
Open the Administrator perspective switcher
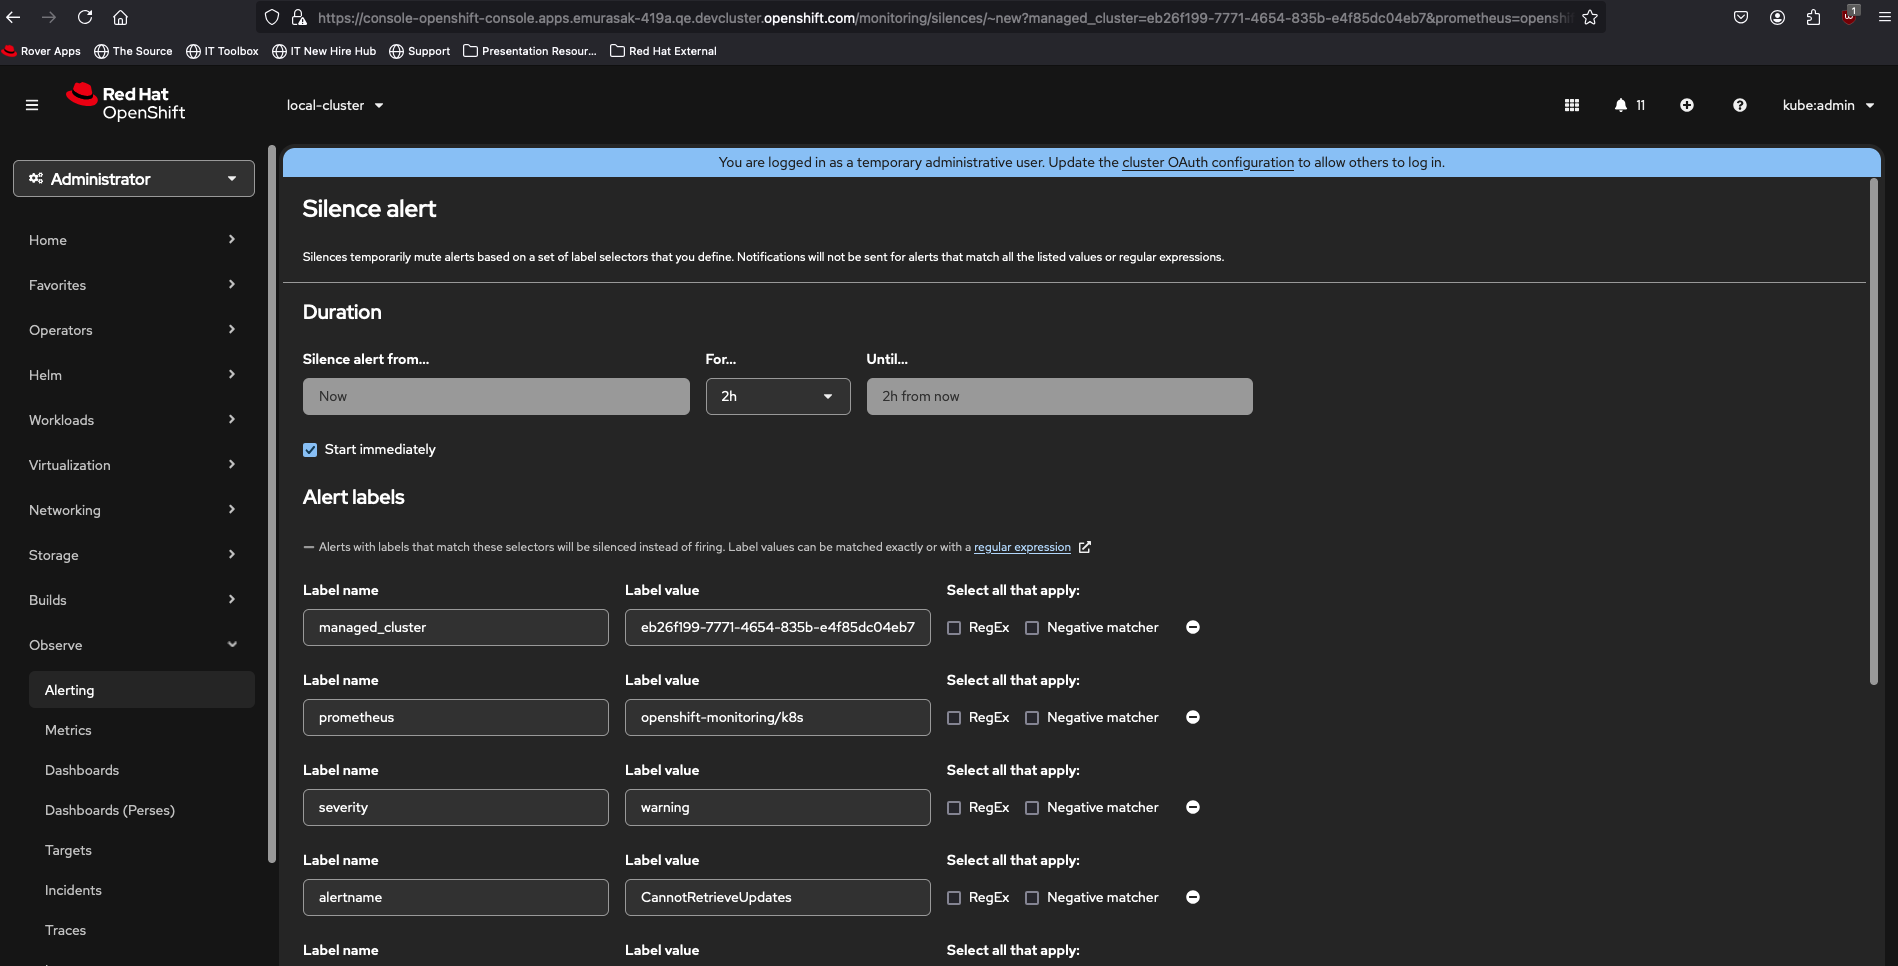coord(134,179)
